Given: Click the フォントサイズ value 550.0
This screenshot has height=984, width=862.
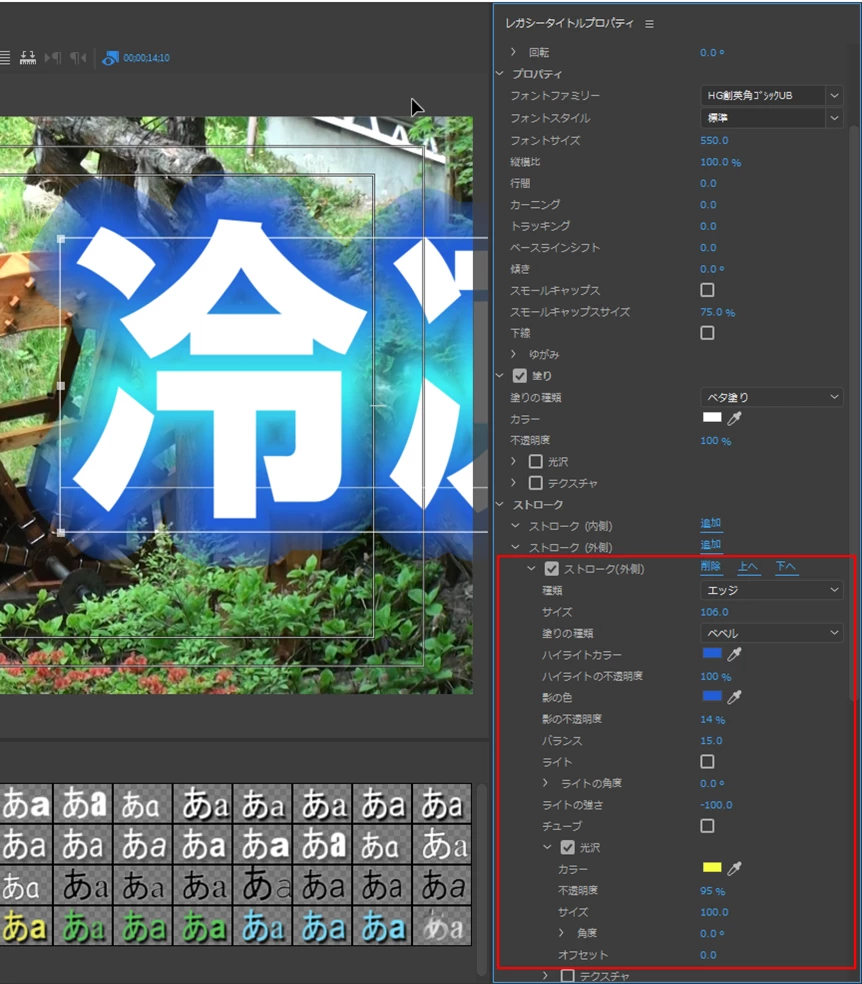Looking at the screenshot, I should coord(715,141).
